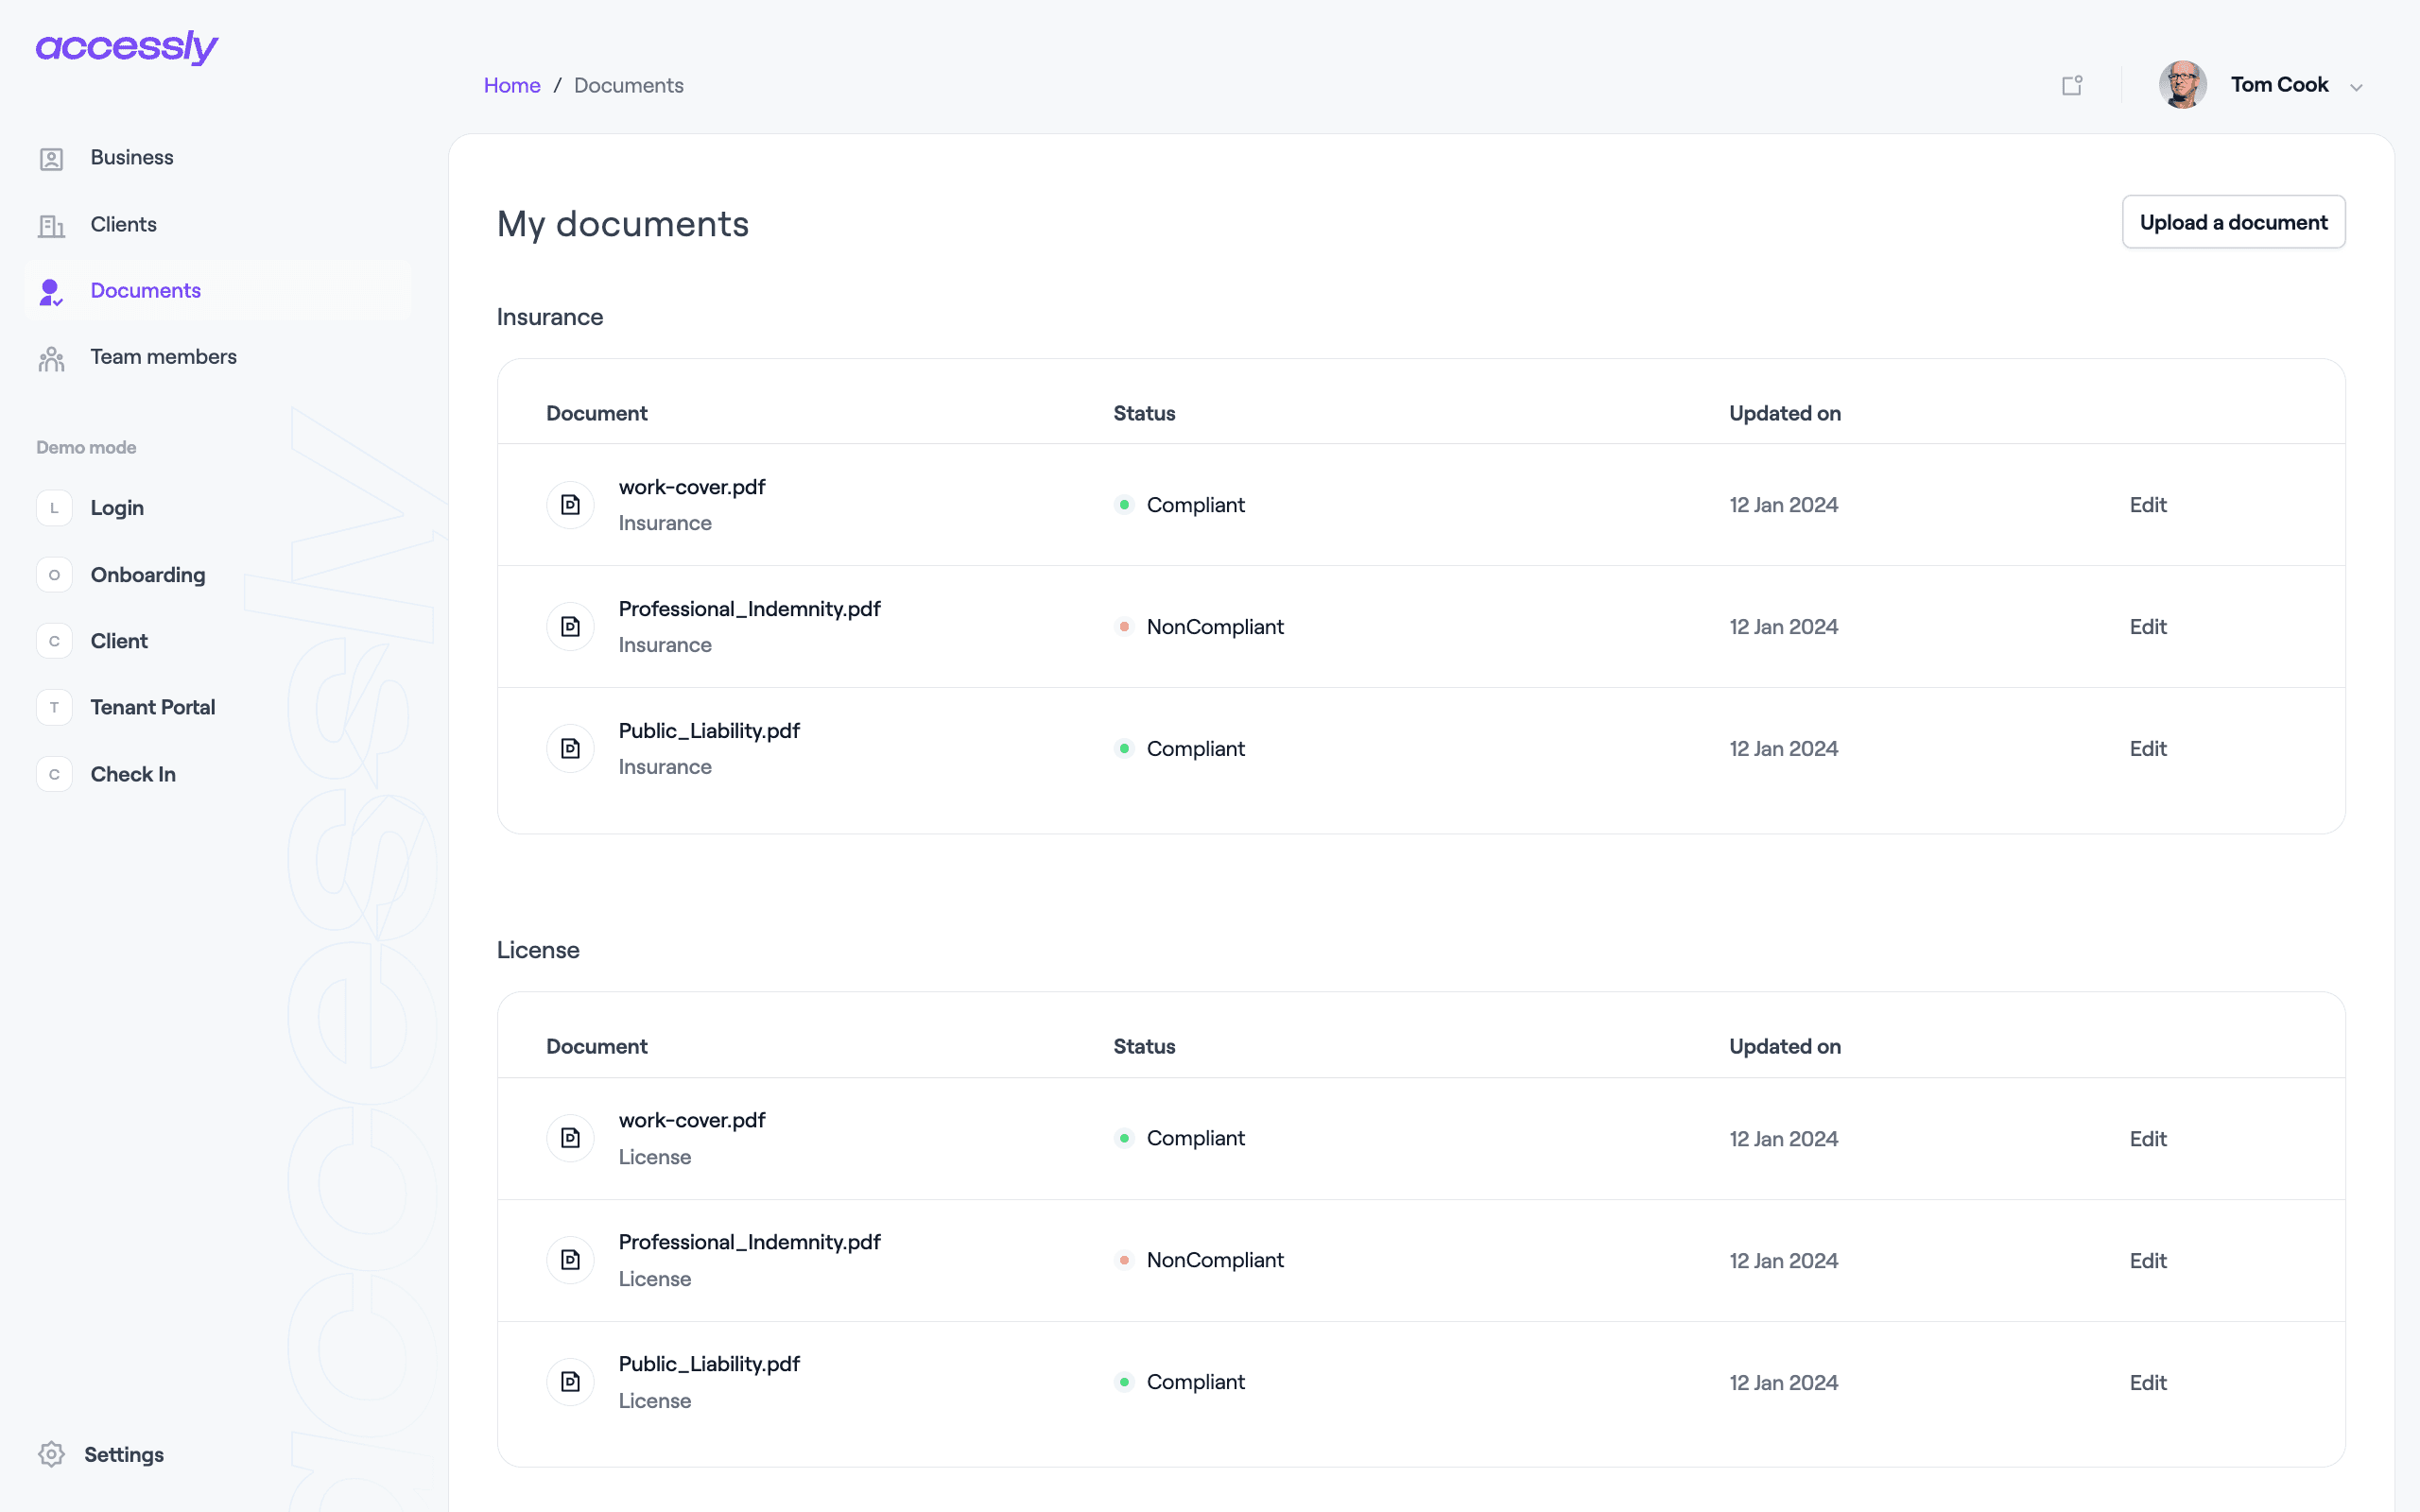
Task: Click the file icon for Insurance Professional_Indemnity.pdf
Action: 570,627
